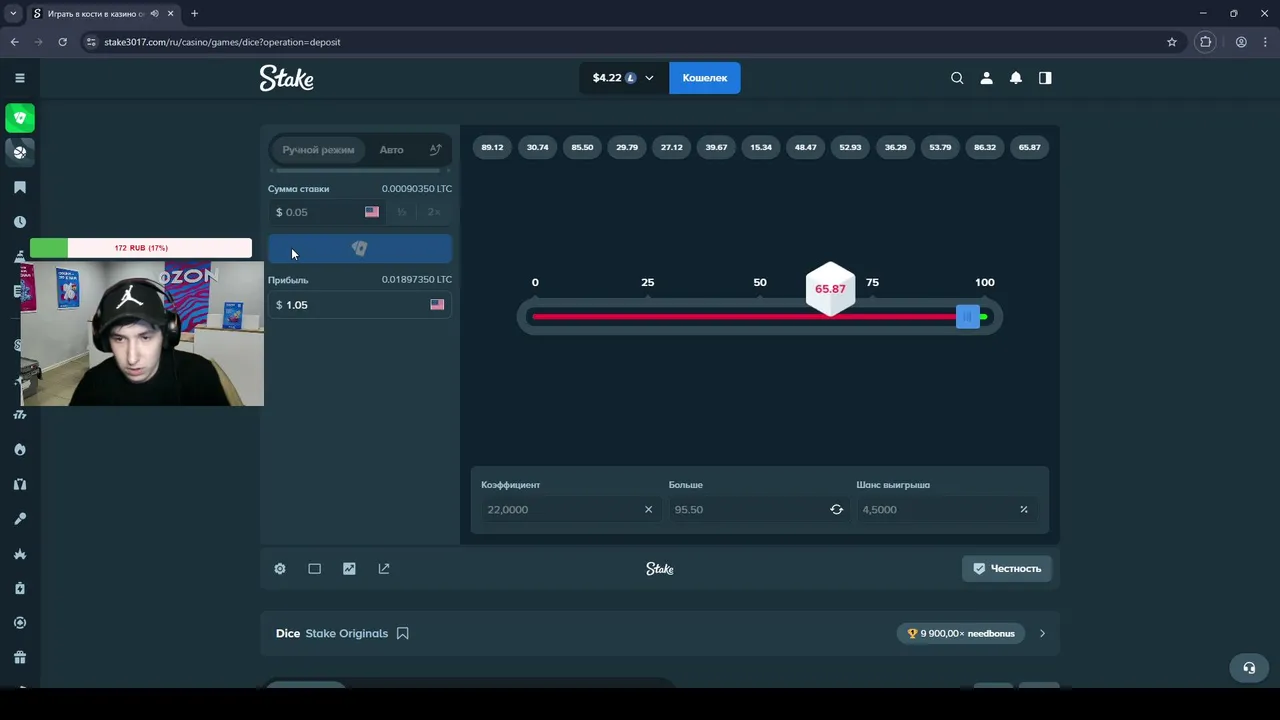Click the US flag in profit field
The image size is (1280, 720).
(x=437, y=304)
